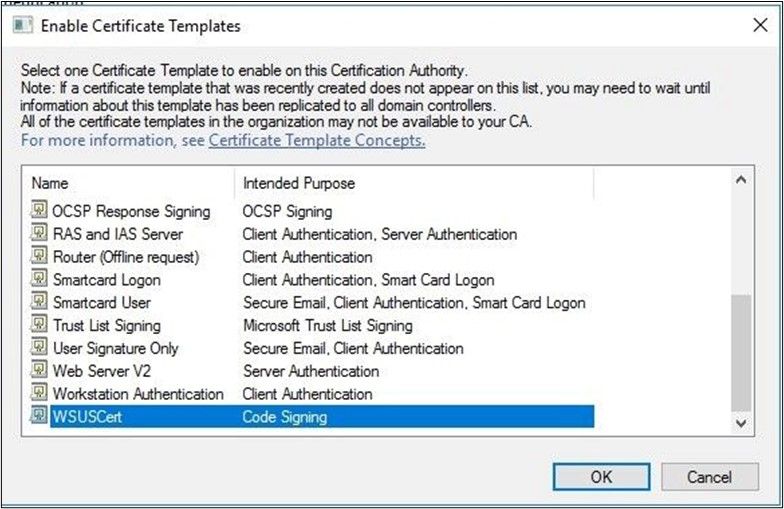This screenshot has height=509, width=784.
Task: Click the OCSP Response Signing template icon
Action: tap(39, 211)
